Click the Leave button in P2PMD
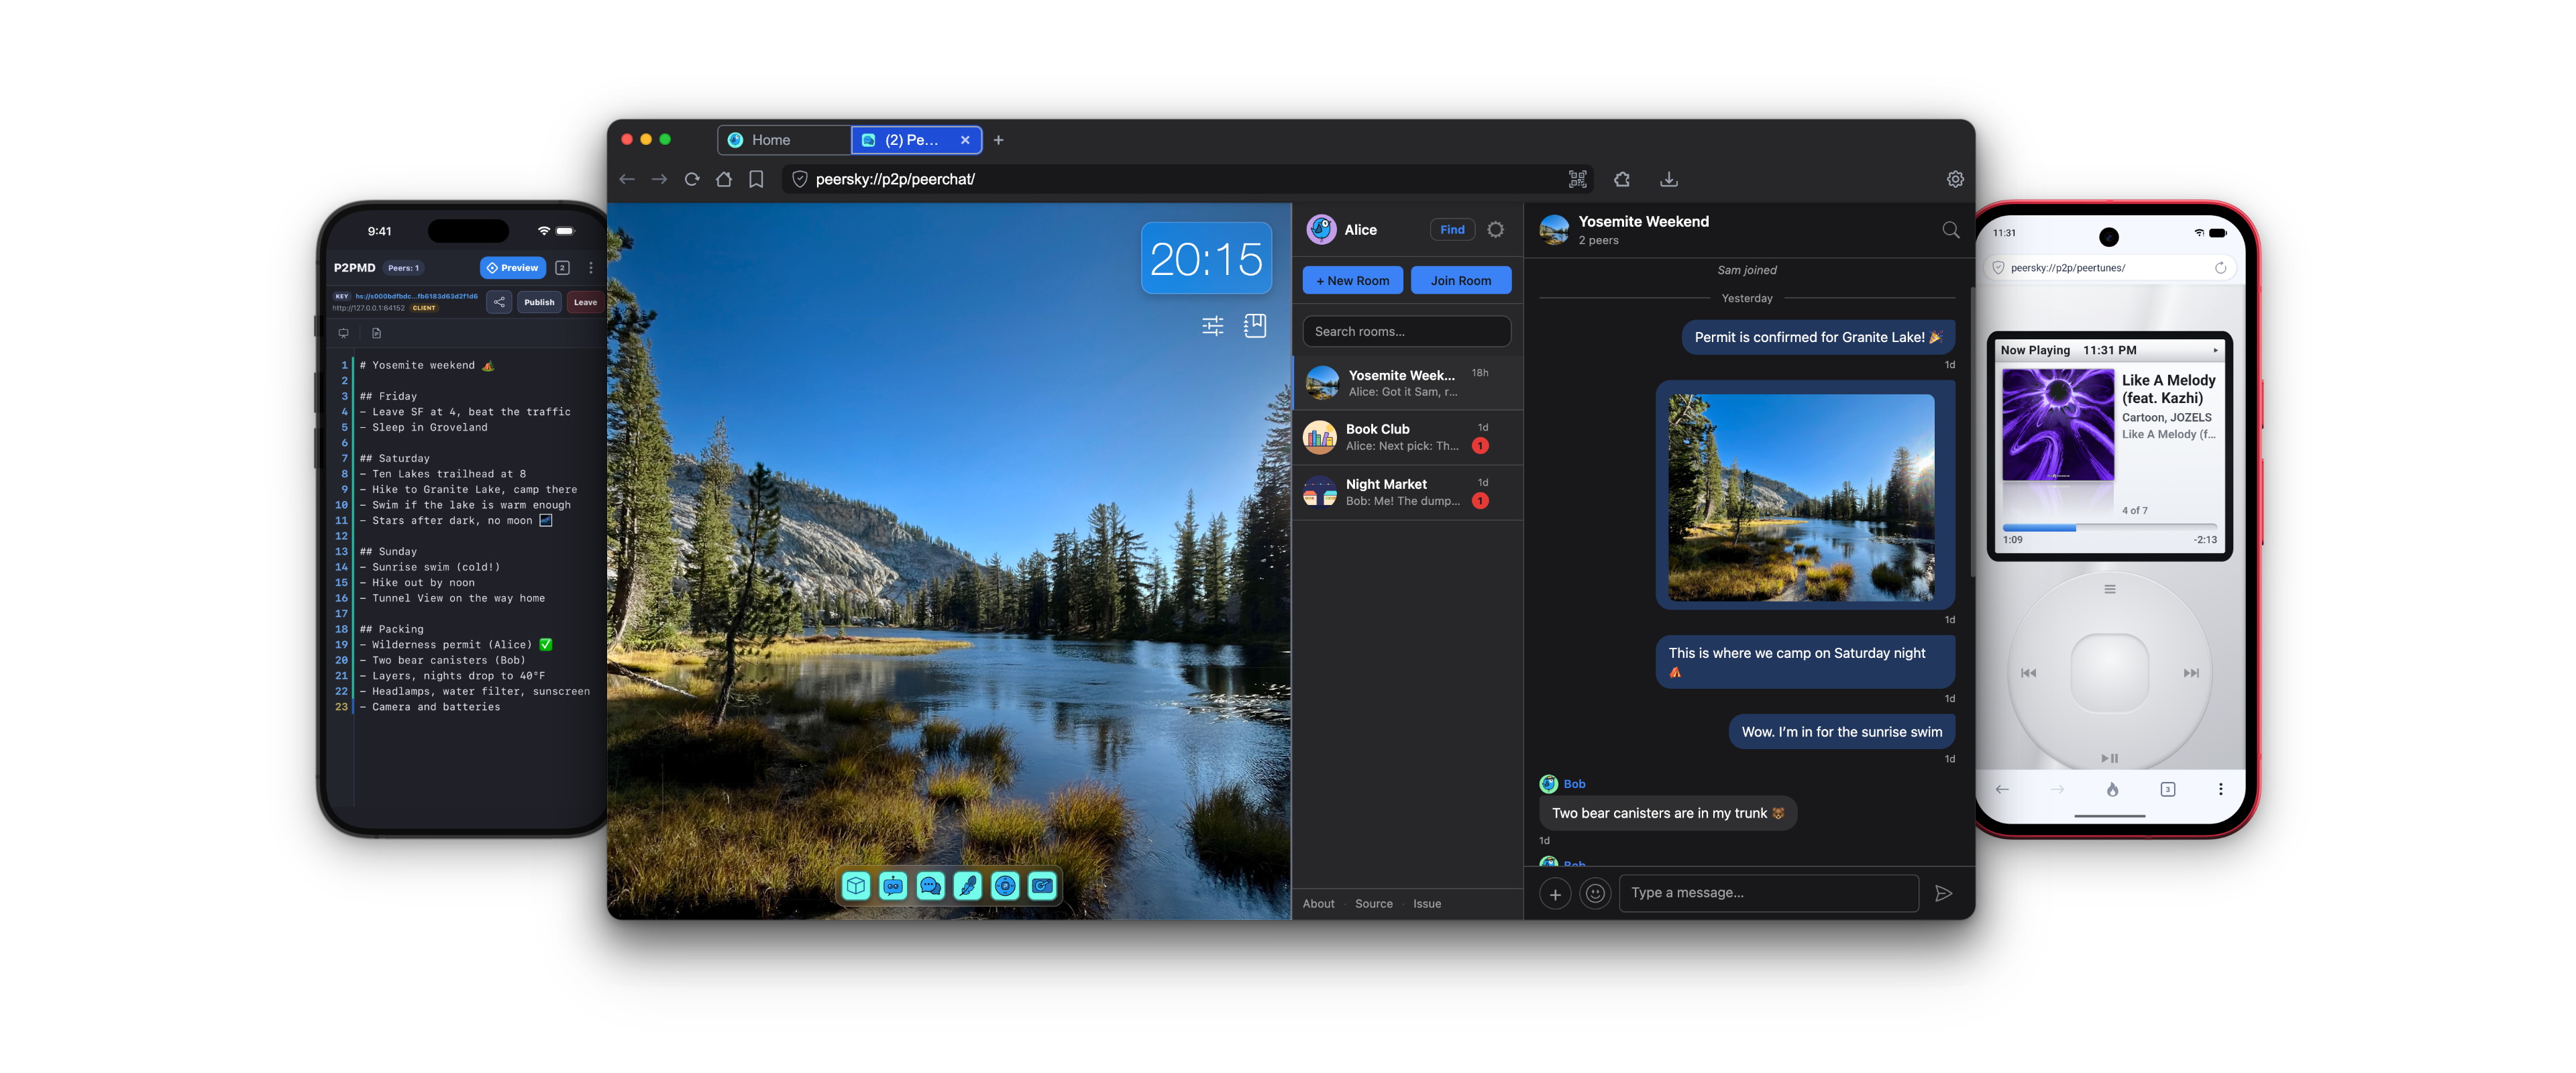The width and height of the screenshot is (2576, 1073). 585,302
